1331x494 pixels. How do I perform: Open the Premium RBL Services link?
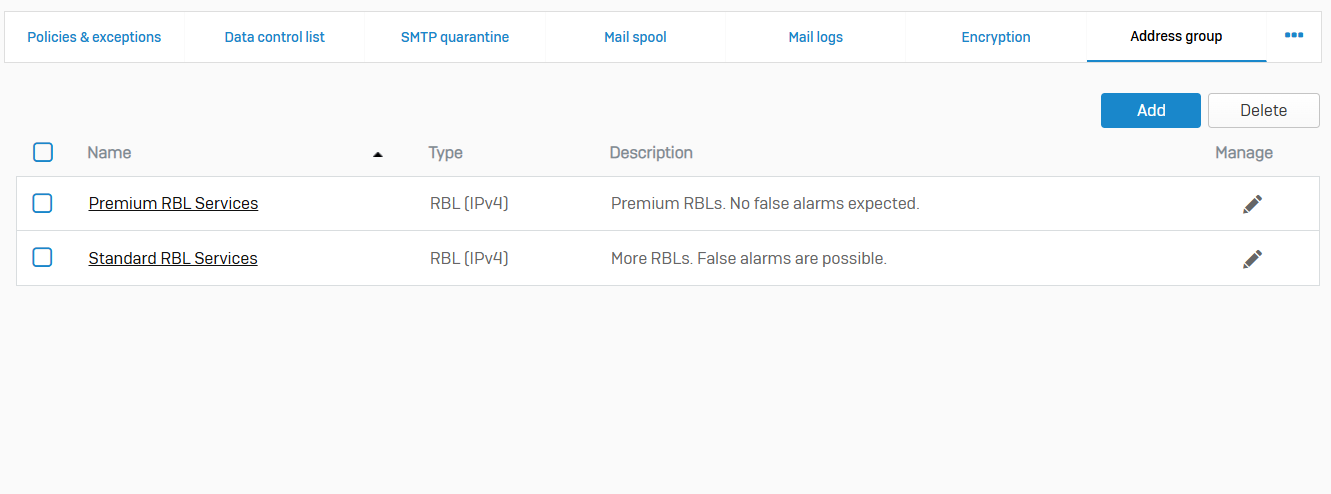coord(173,204)
